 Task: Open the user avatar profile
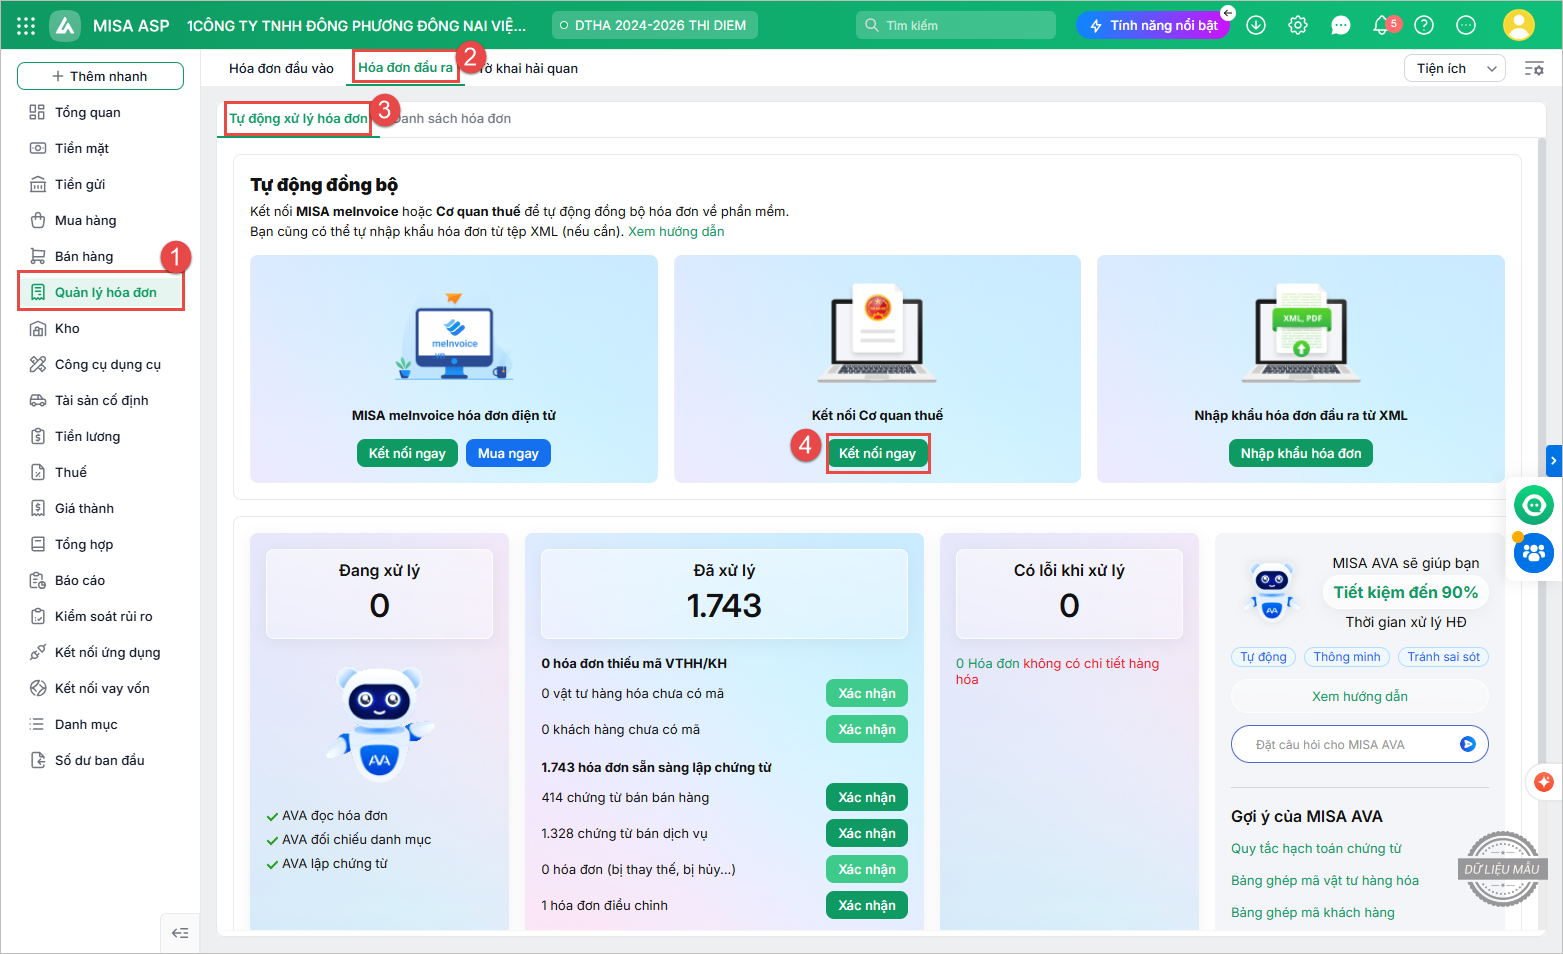point(1518,25)
